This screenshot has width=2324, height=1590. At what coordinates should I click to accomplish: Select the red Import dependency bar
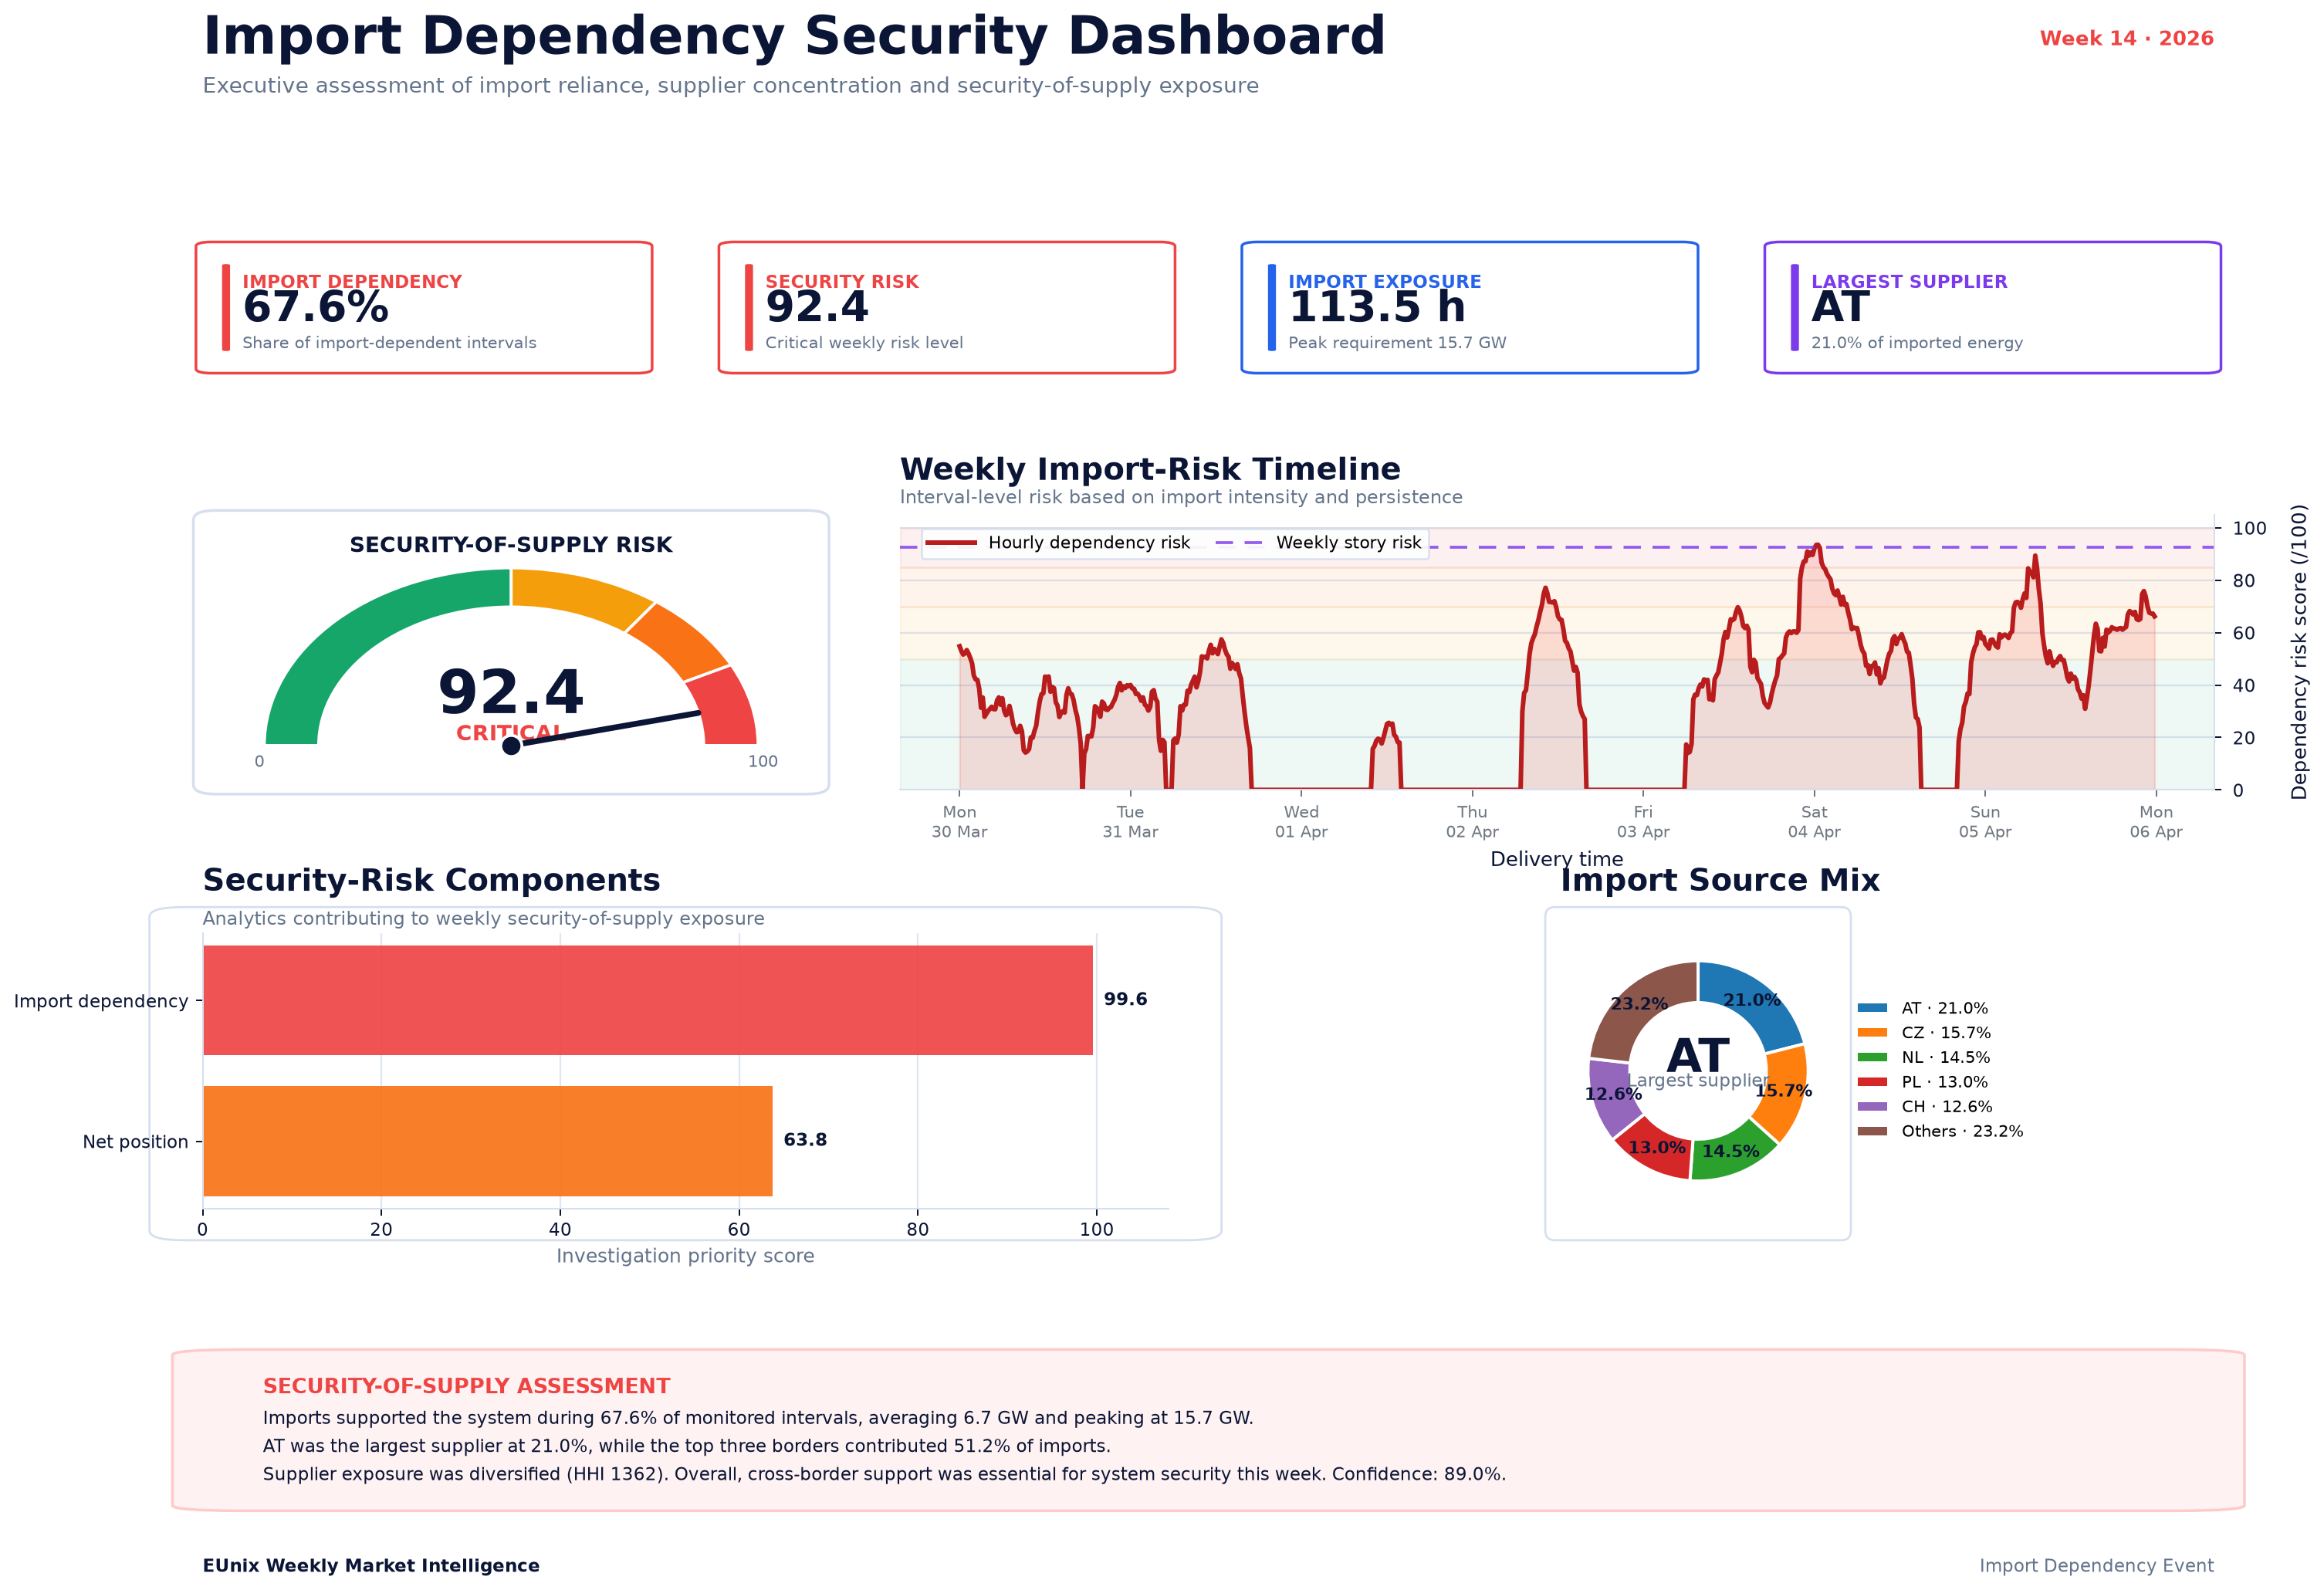(648, 1000)
